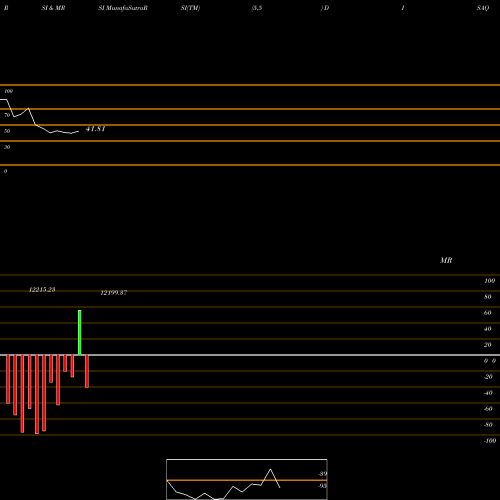This screenshot has width=500, height=500.
Task: Click the 12199.87 price label
Action: 114,293
